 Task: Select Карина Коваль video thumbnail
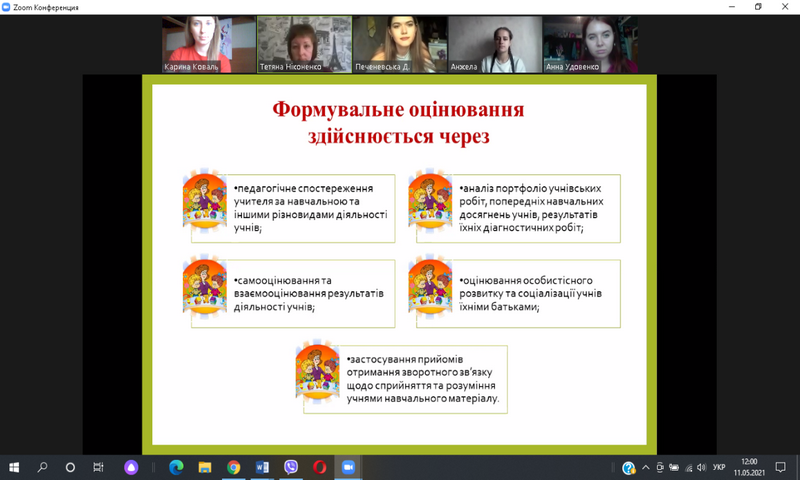coord(209,44)
